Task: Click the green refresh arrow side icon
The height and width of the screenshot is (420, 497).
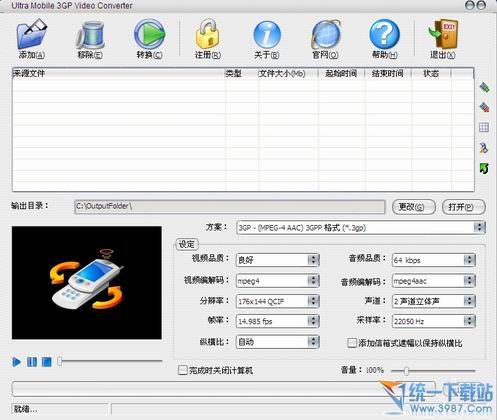Action: (x=484, y=168)
